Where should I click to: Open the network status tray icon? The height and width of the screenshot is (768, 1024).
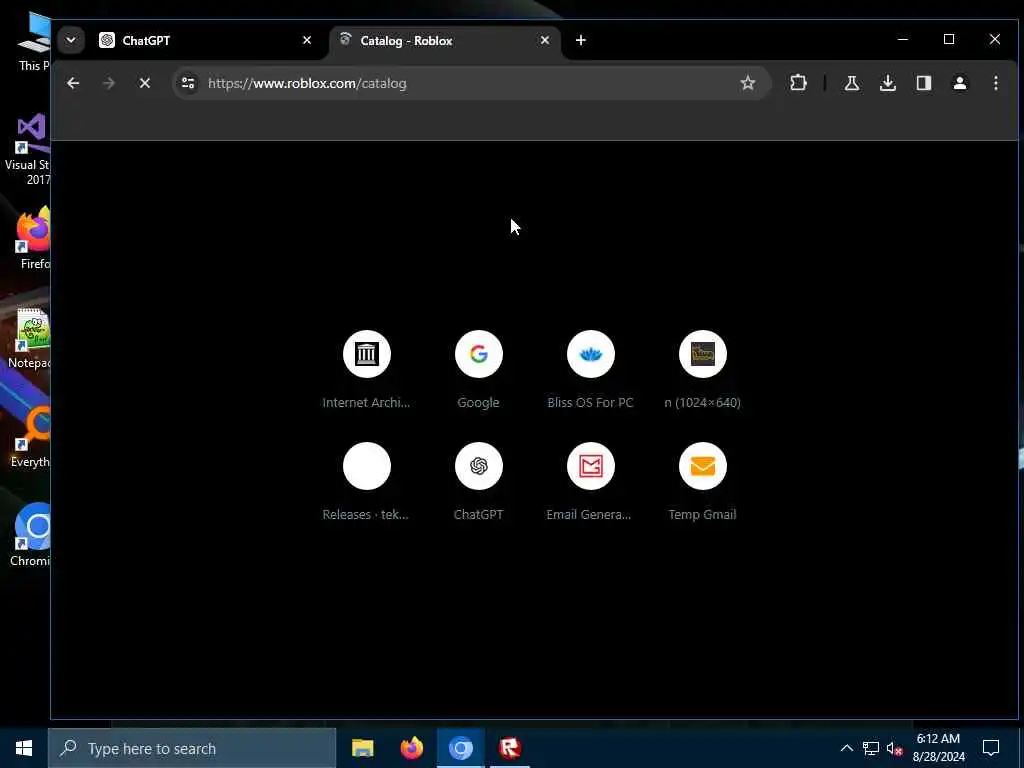coord(871,748)
